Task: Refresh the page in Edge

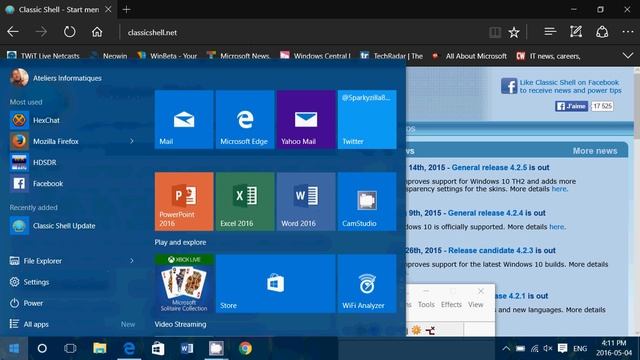Action: tap(69, 32)
